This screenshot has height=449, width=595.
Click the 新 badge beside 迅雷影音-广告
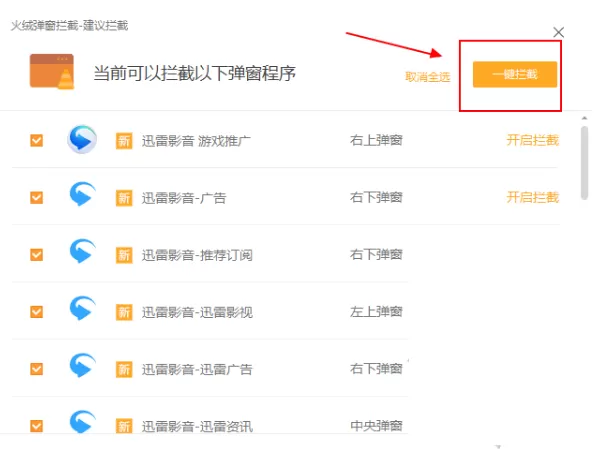[124, 198]
